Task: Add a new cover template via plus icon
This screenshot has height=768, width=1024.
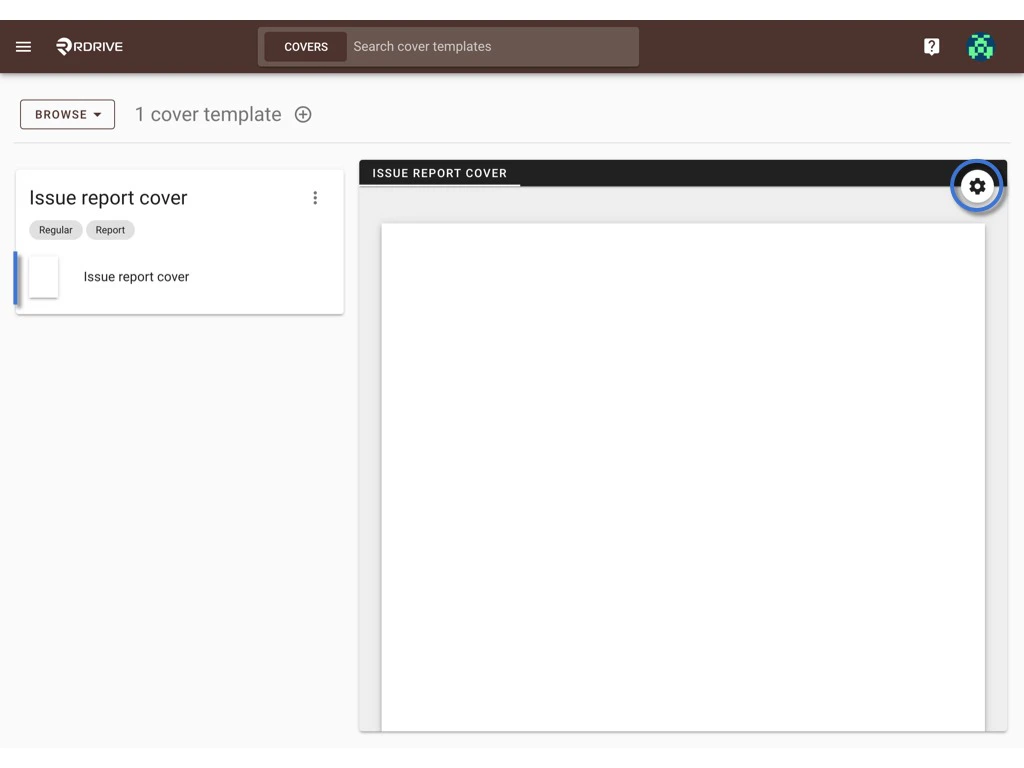Action: pyautogui.click(x=303, y=114)
